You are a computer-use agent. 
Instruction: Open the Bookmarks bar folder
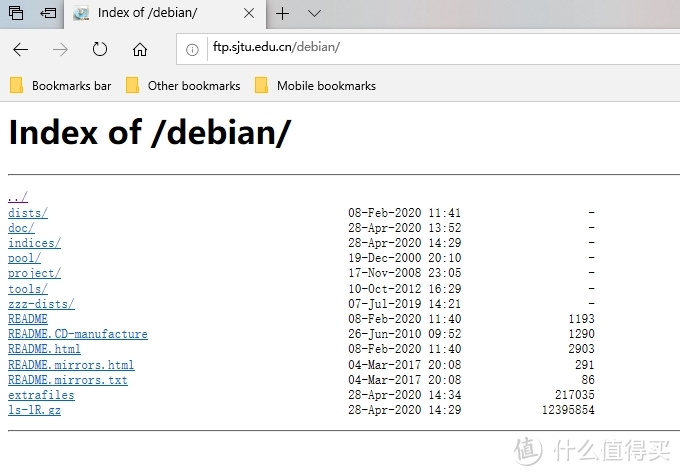pyautogui.click(x=61, y=85)
